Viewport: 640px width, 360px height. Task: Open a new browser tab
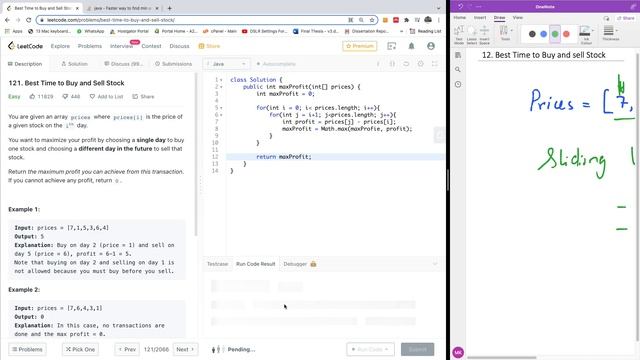(x=169, y=8)
